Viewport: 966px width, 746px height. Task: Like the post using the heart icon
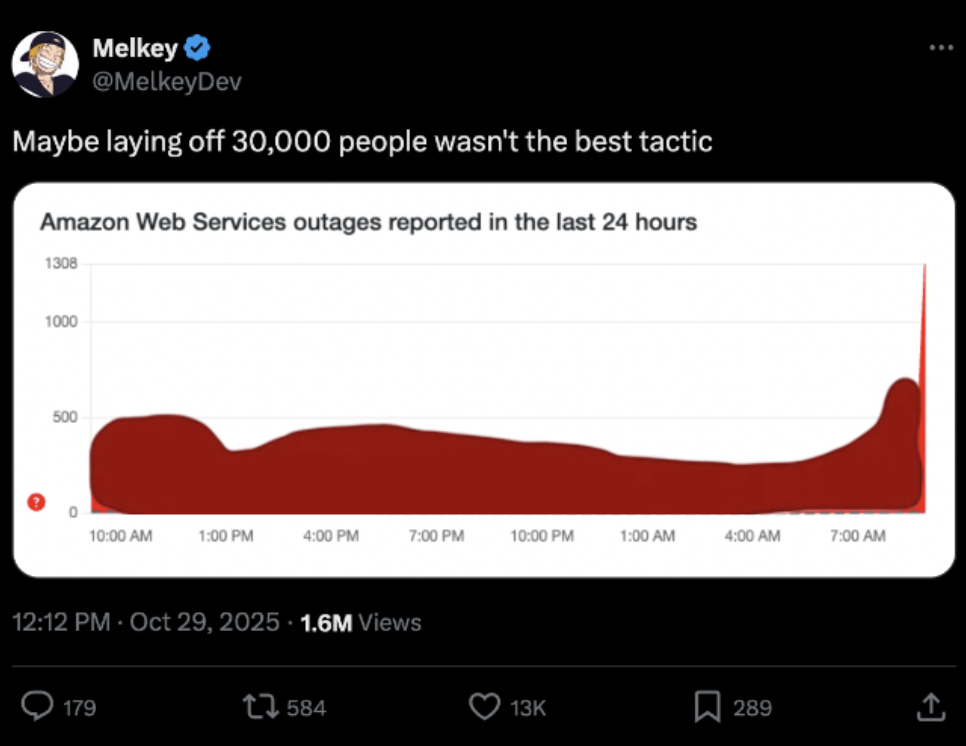tap(485, 707)
